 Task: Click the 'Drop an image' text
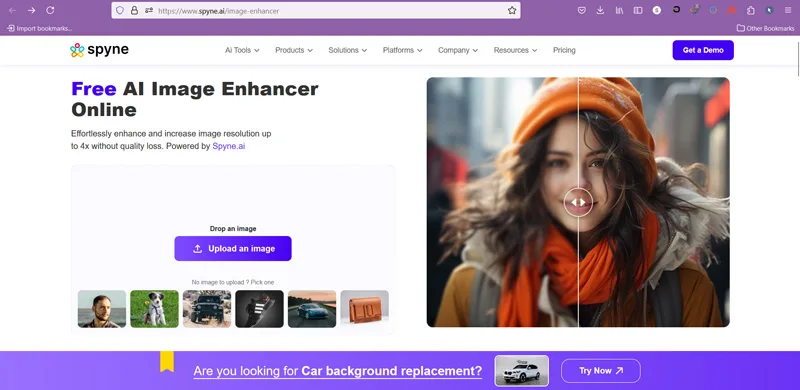pos(233,229)
